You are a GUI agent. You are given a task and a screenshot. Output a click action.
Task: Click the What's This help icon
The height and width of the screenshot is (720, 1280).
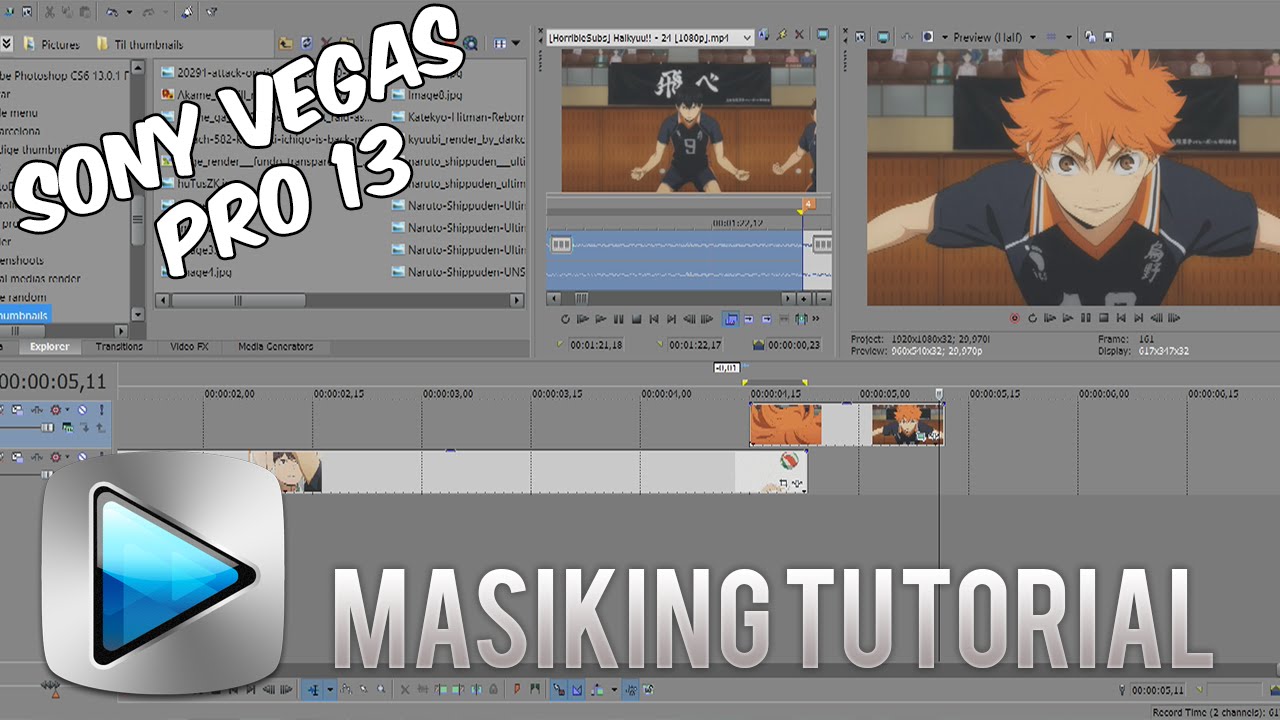[x=211, y=12]
